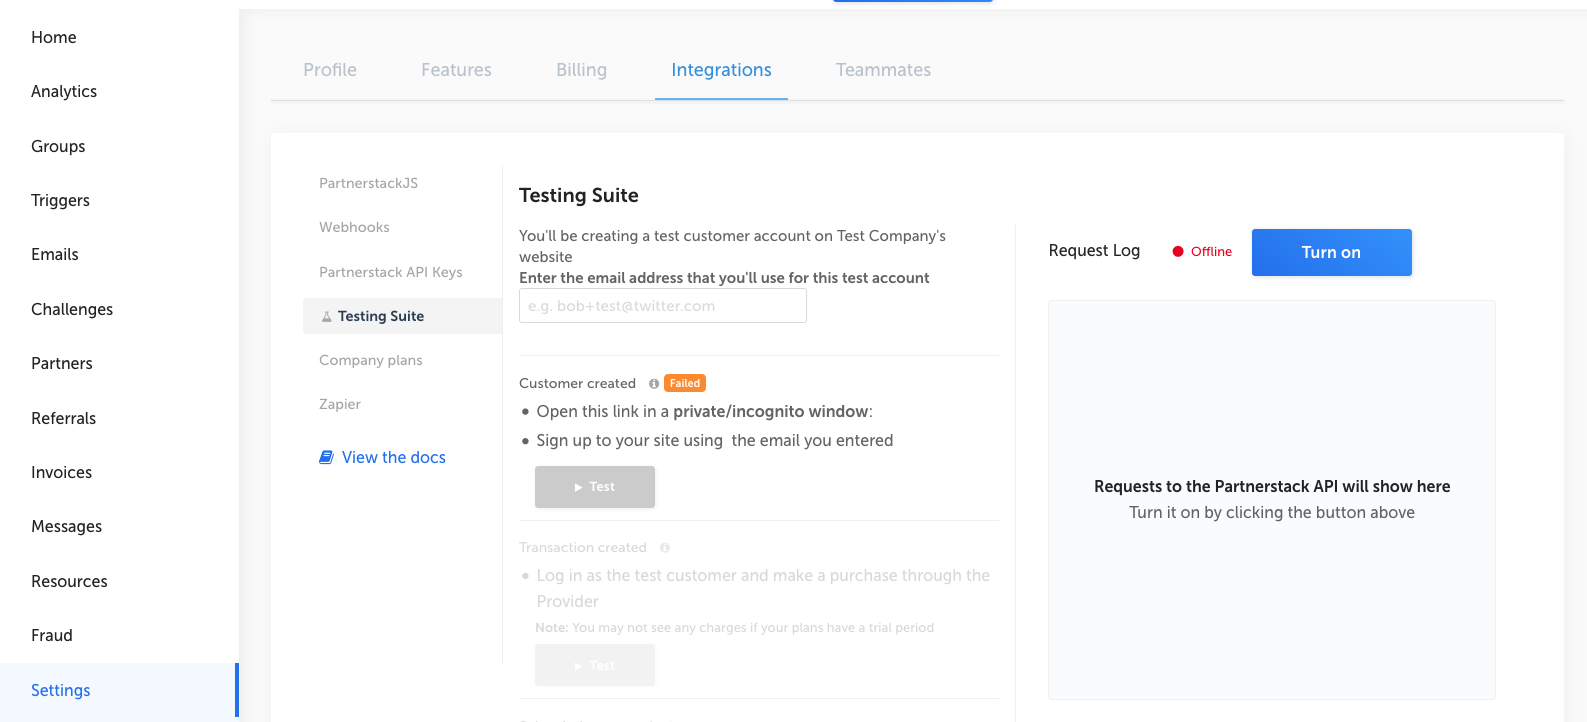Image resolution: width=1587 pixels, height=722 pixels.
Task: Go to Referrals in sidebar
Action: pyautogui.click(x=64, y=418)
